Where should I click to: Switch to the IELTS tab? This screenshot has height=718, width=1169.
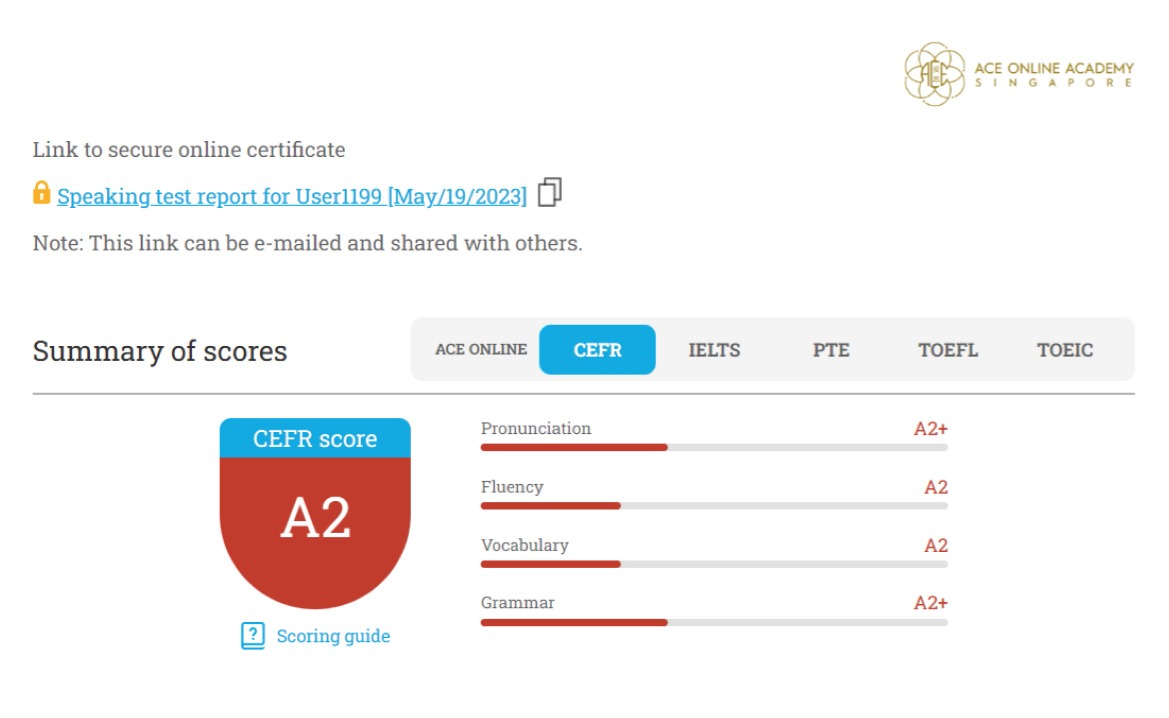[x=714, y=350]
